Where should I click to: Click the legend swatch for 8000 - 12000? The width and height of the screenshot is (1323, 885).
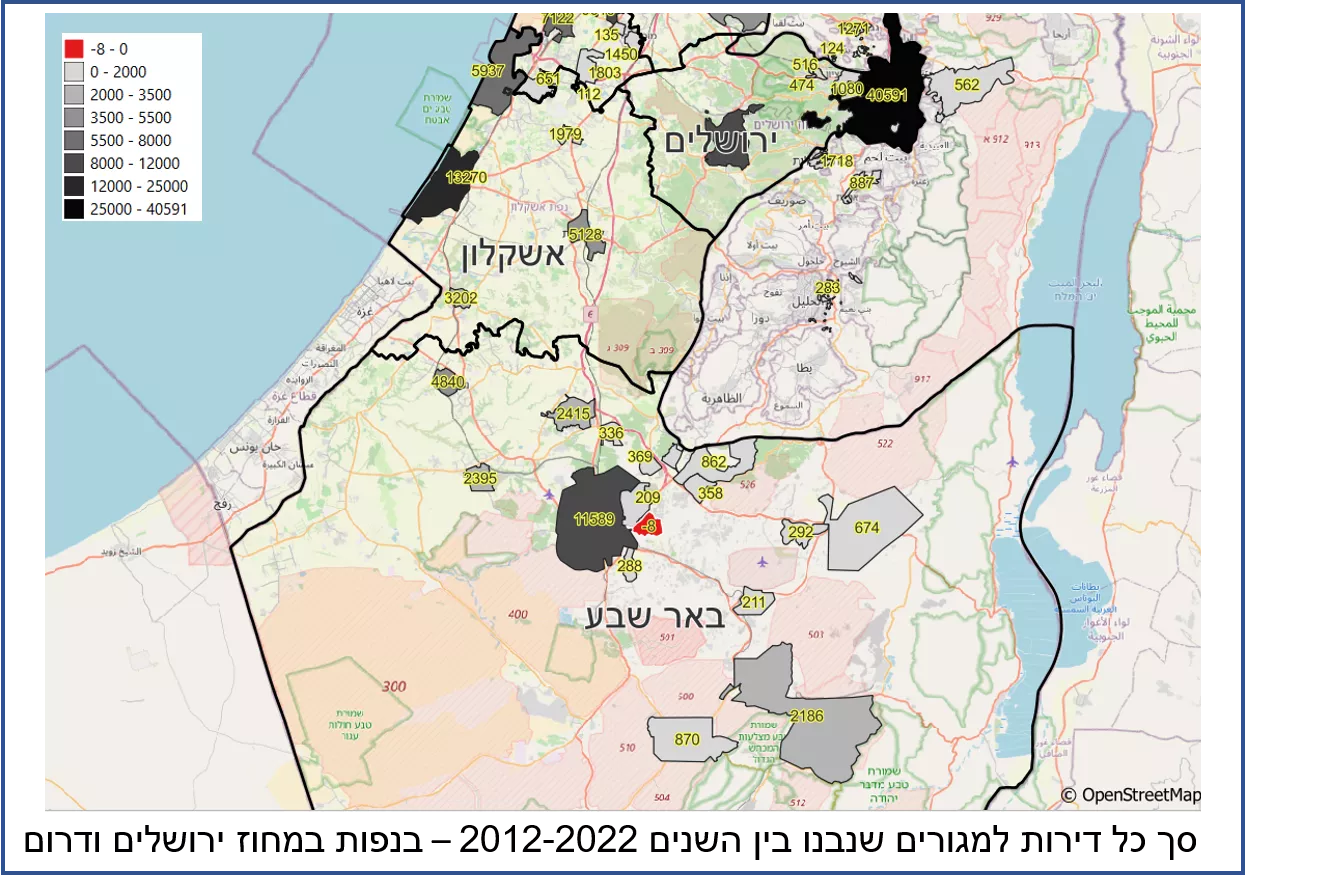(x=74, y=163)
